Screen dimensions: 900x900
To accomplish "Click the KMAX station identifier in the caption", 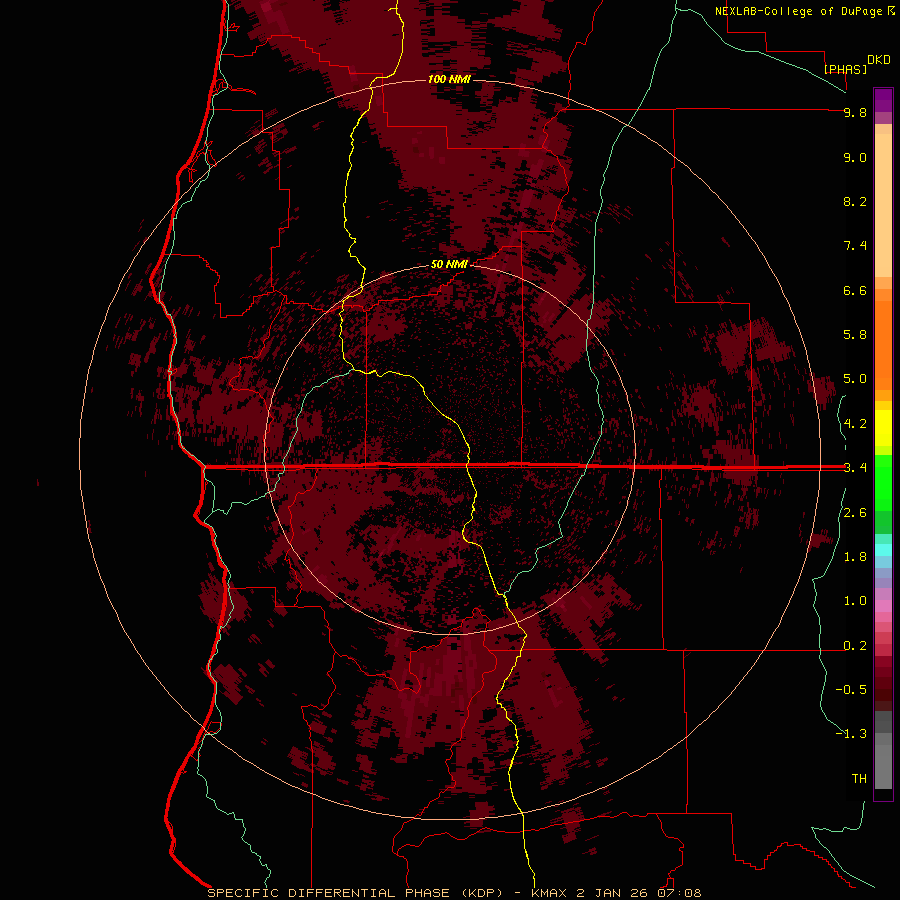I will pyautogui.click(x=549, y=893).
